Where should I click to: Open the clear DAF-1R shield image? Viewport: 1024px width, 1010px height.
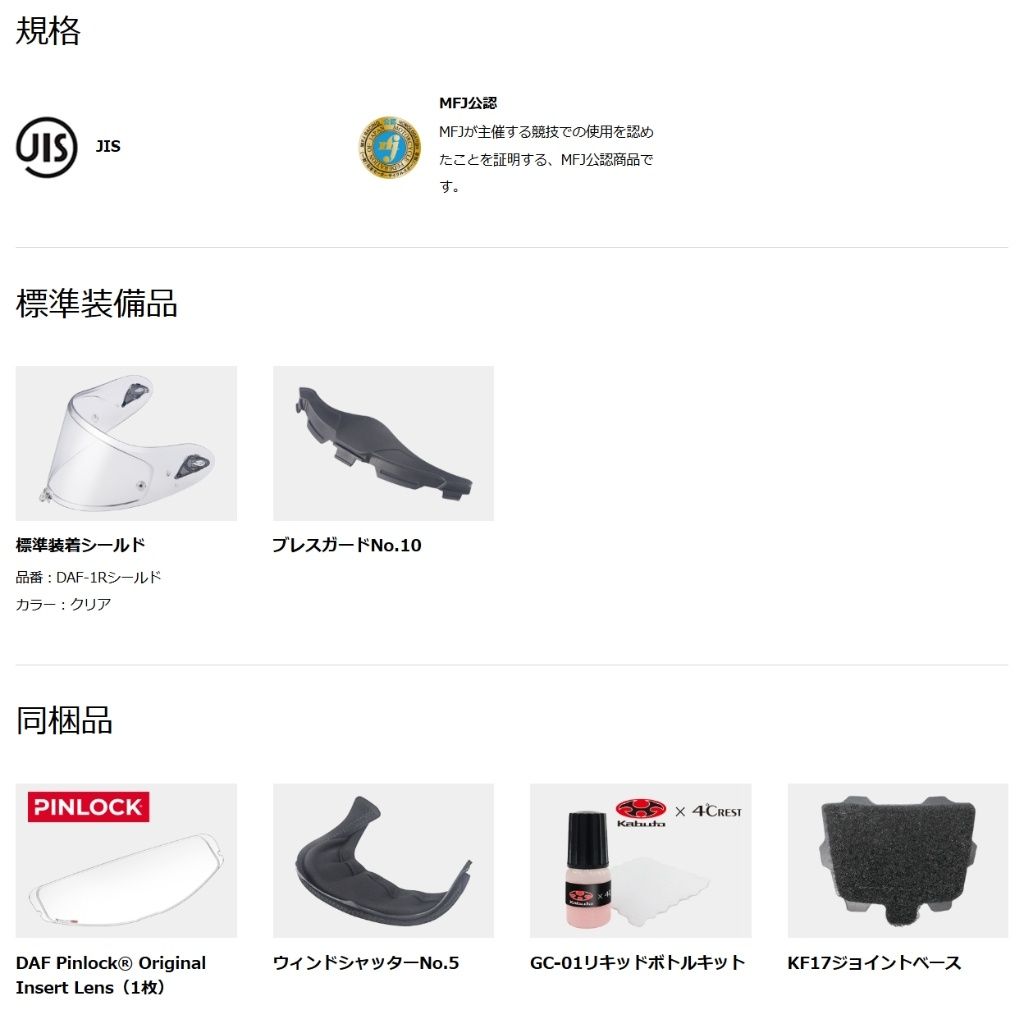click(126, 443)
